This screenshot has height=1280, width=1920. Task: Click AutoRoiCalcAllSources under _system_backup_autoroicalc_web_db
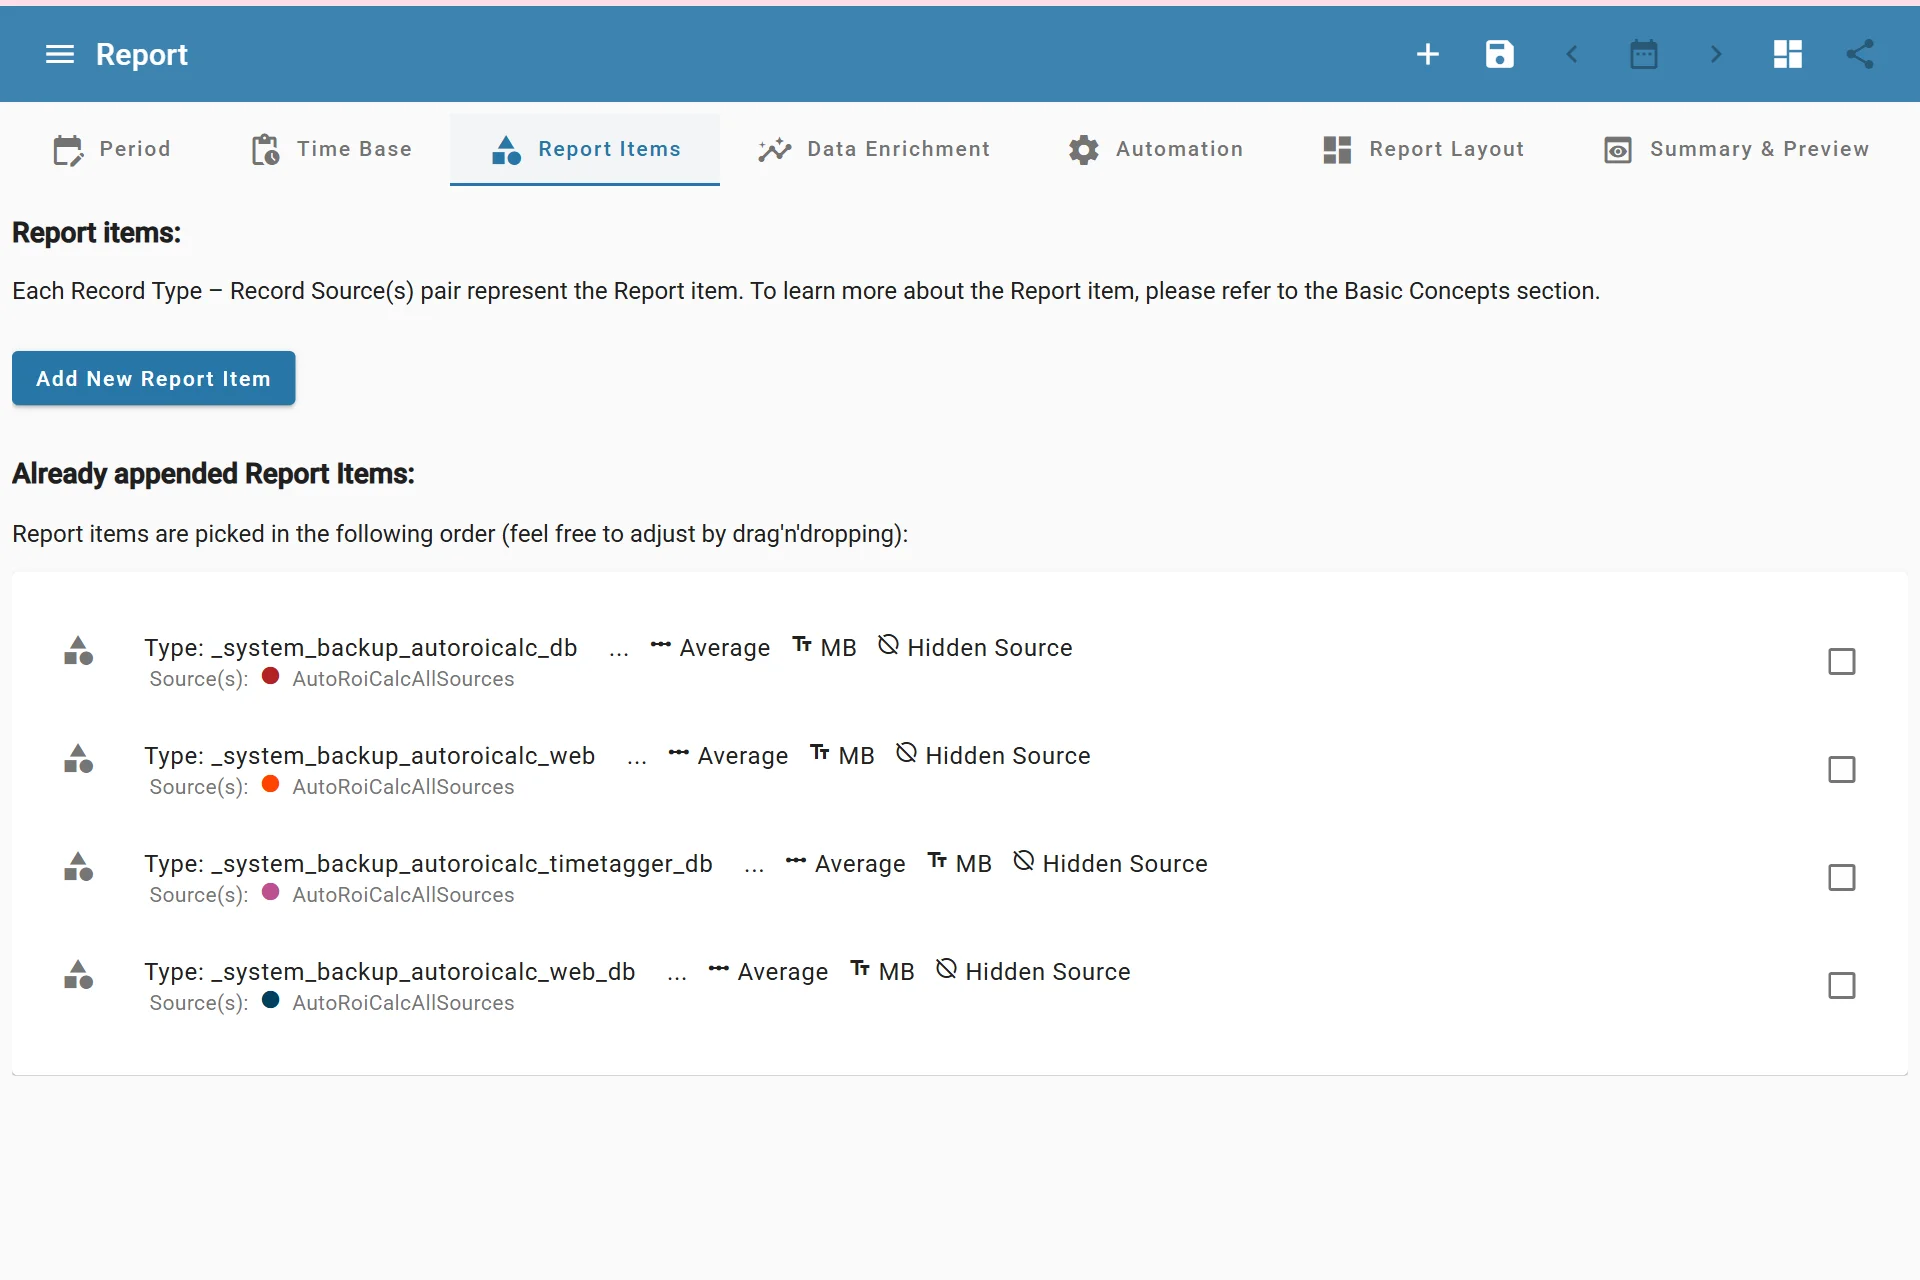pyautogui.click(x=403, y=1003)
